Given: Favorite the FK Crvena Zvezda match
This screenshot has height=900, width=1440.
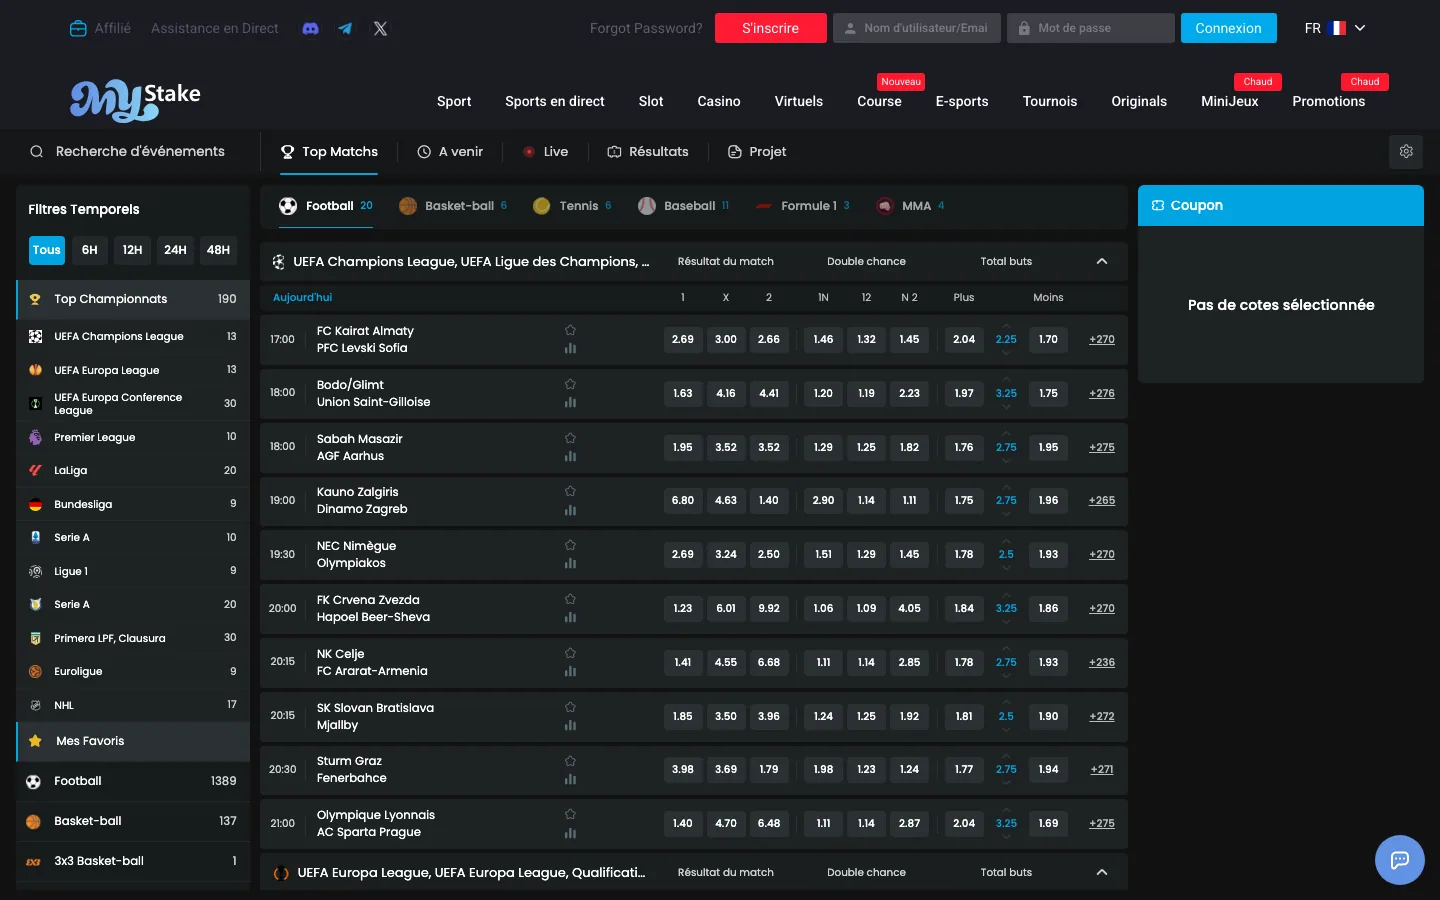Looking at the screenshot, I should [570, 599].
